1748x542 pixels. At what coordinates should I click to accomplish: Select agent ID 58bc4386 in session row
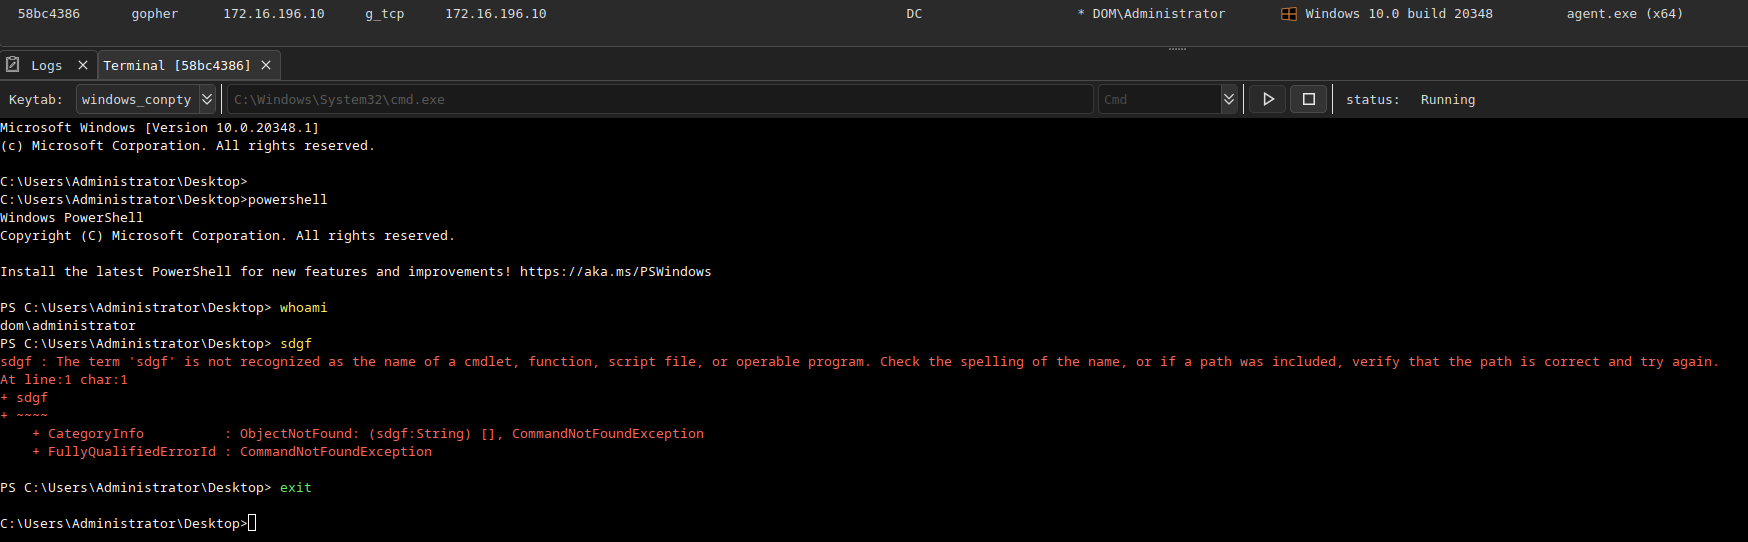point(49,14)
